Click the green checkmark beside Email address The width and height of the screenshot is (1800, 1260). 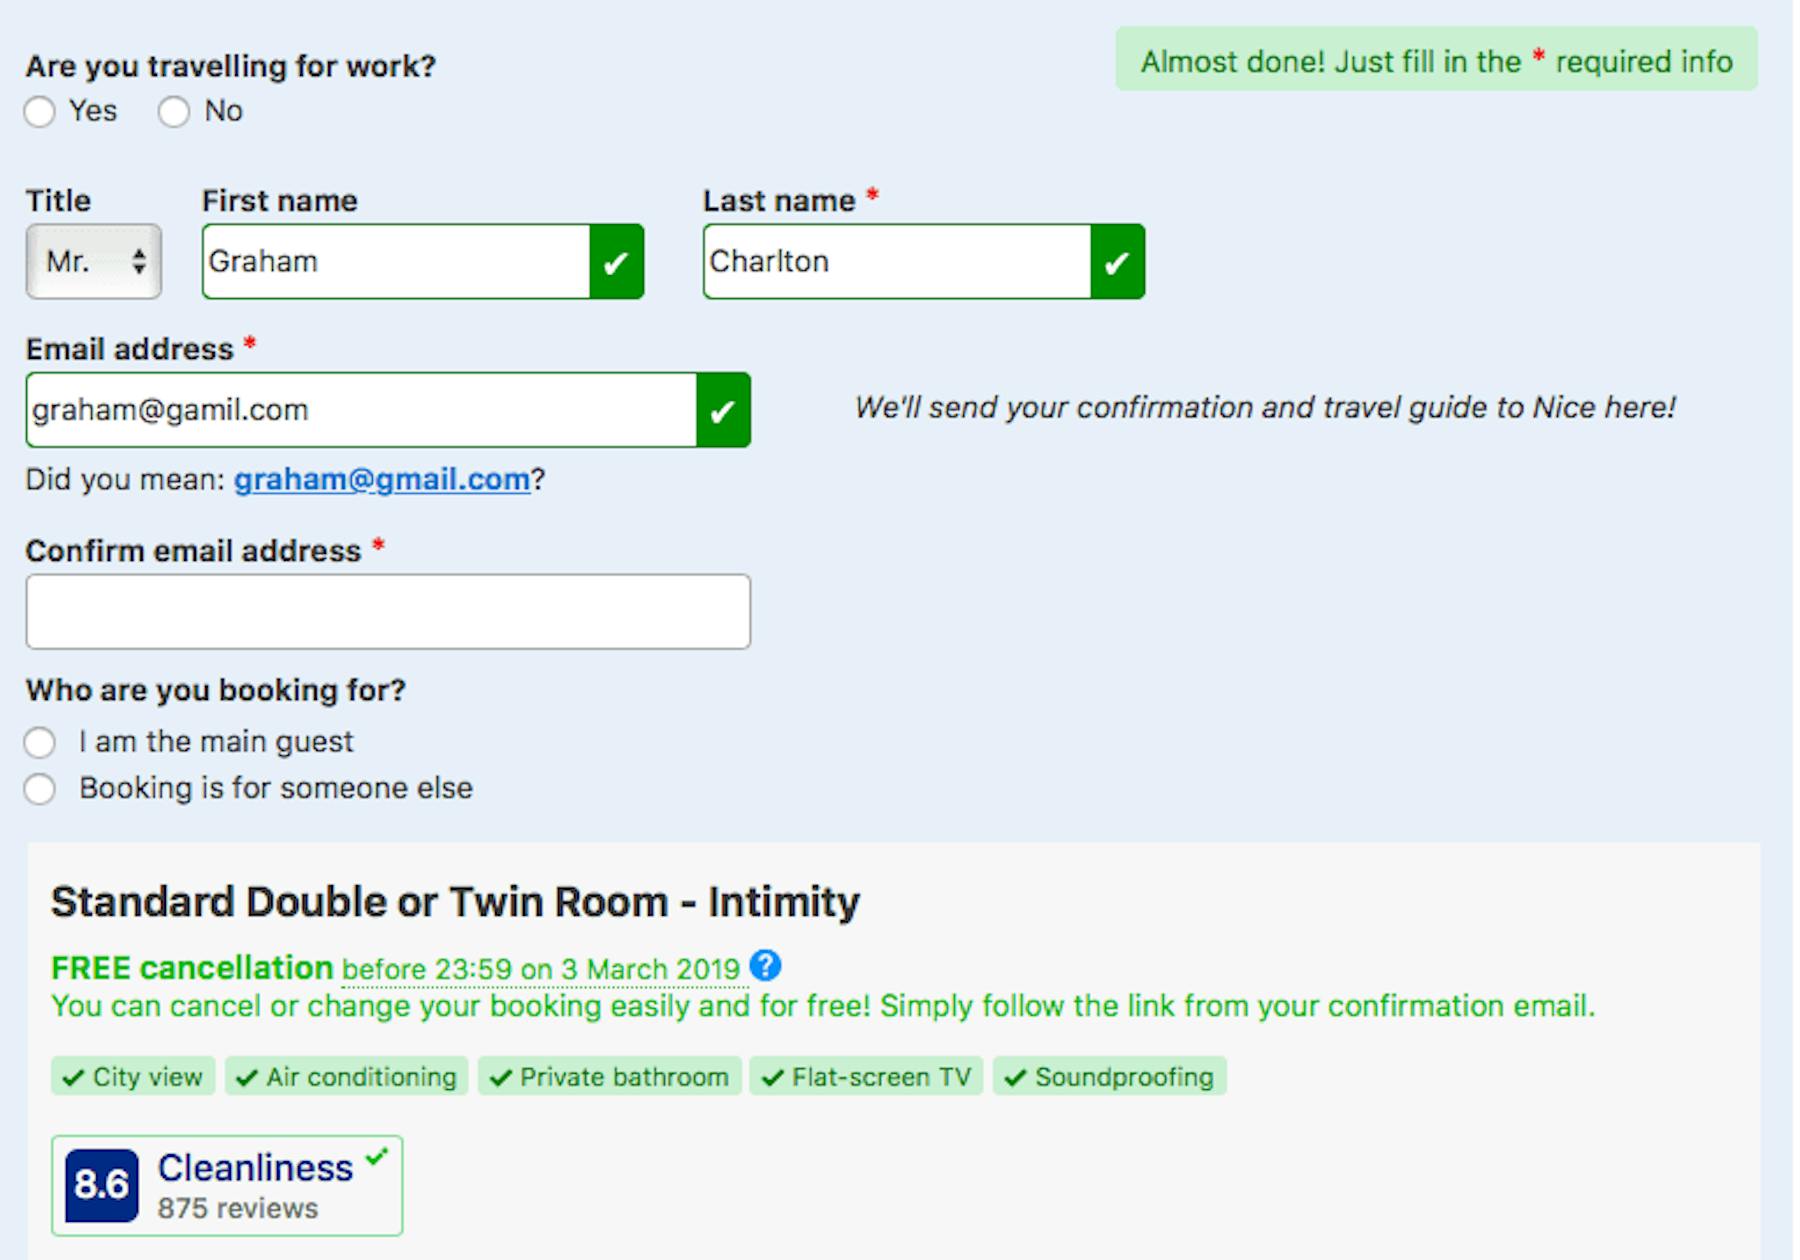point(723,410)
